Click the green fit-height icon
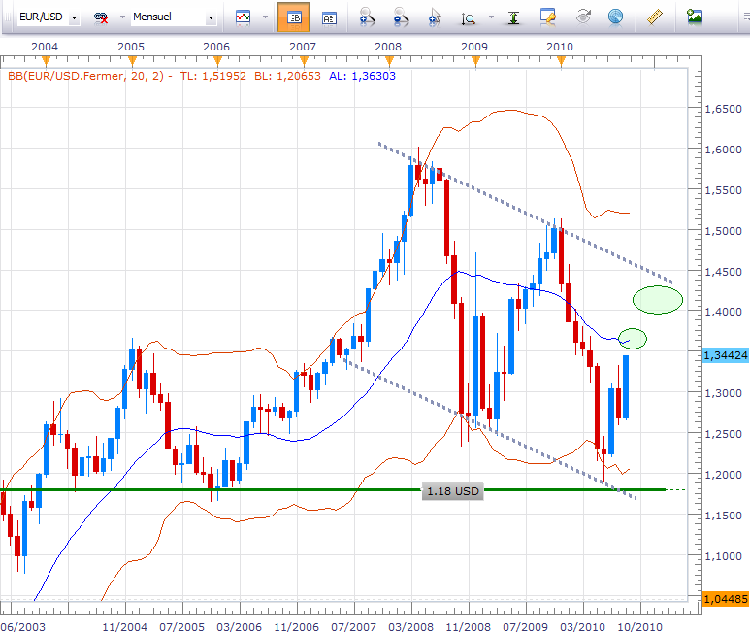Image resolution: width=750 pixels, height=632 pixels. click(513, 18)
